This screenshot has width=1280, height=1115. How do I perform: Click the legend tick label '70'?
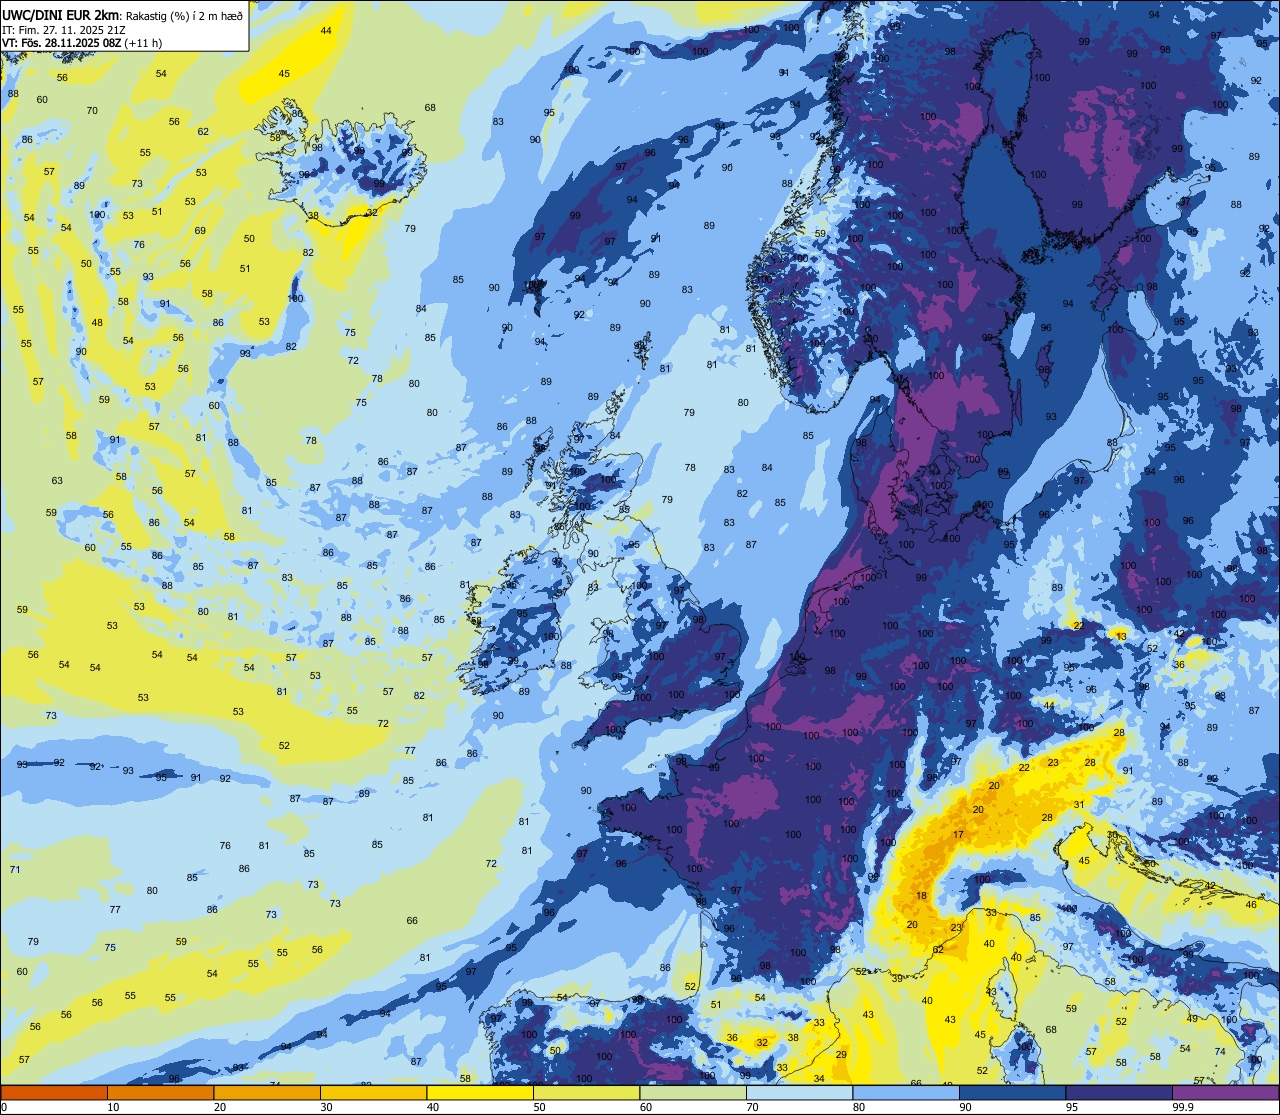click(753, 1107)
